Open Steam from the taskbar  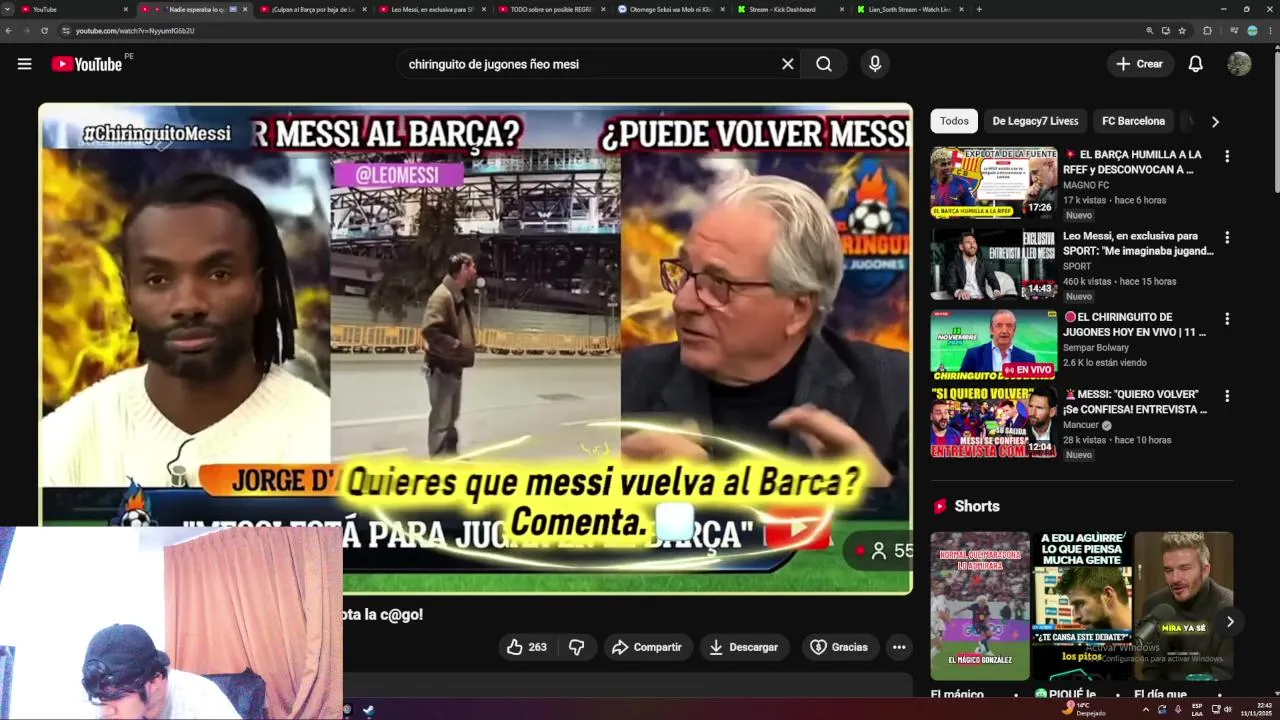368,710
